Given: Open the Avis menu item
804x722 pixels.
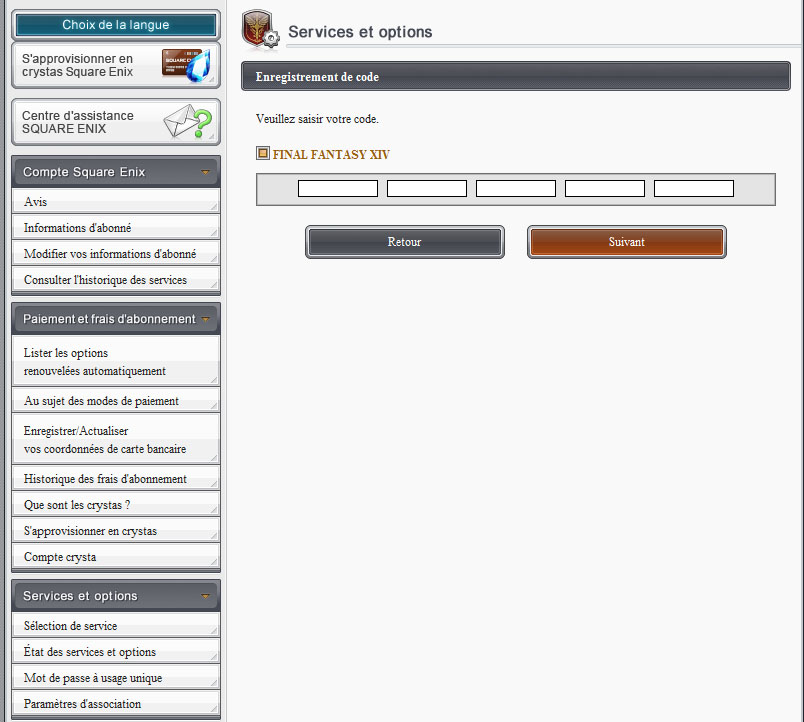Looking at the screenshot, I should coord(116,202).
